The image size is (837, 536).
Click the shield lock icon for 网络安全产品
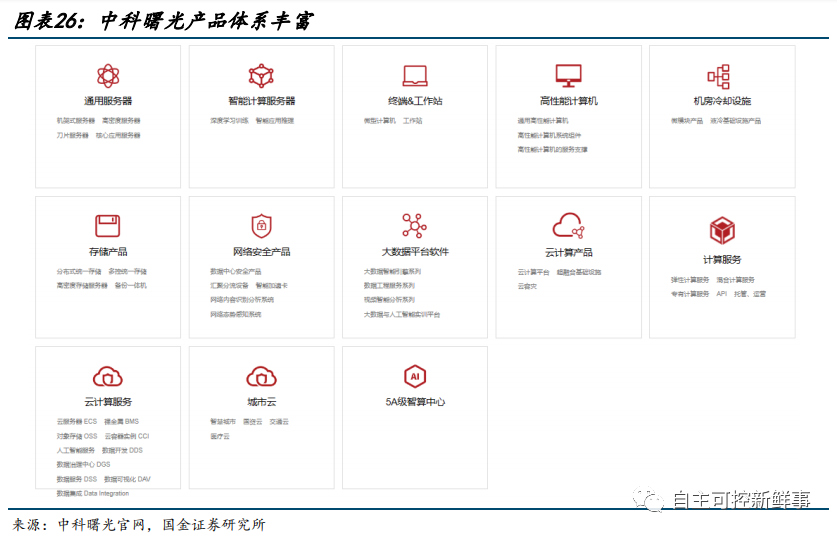(261, 226)
